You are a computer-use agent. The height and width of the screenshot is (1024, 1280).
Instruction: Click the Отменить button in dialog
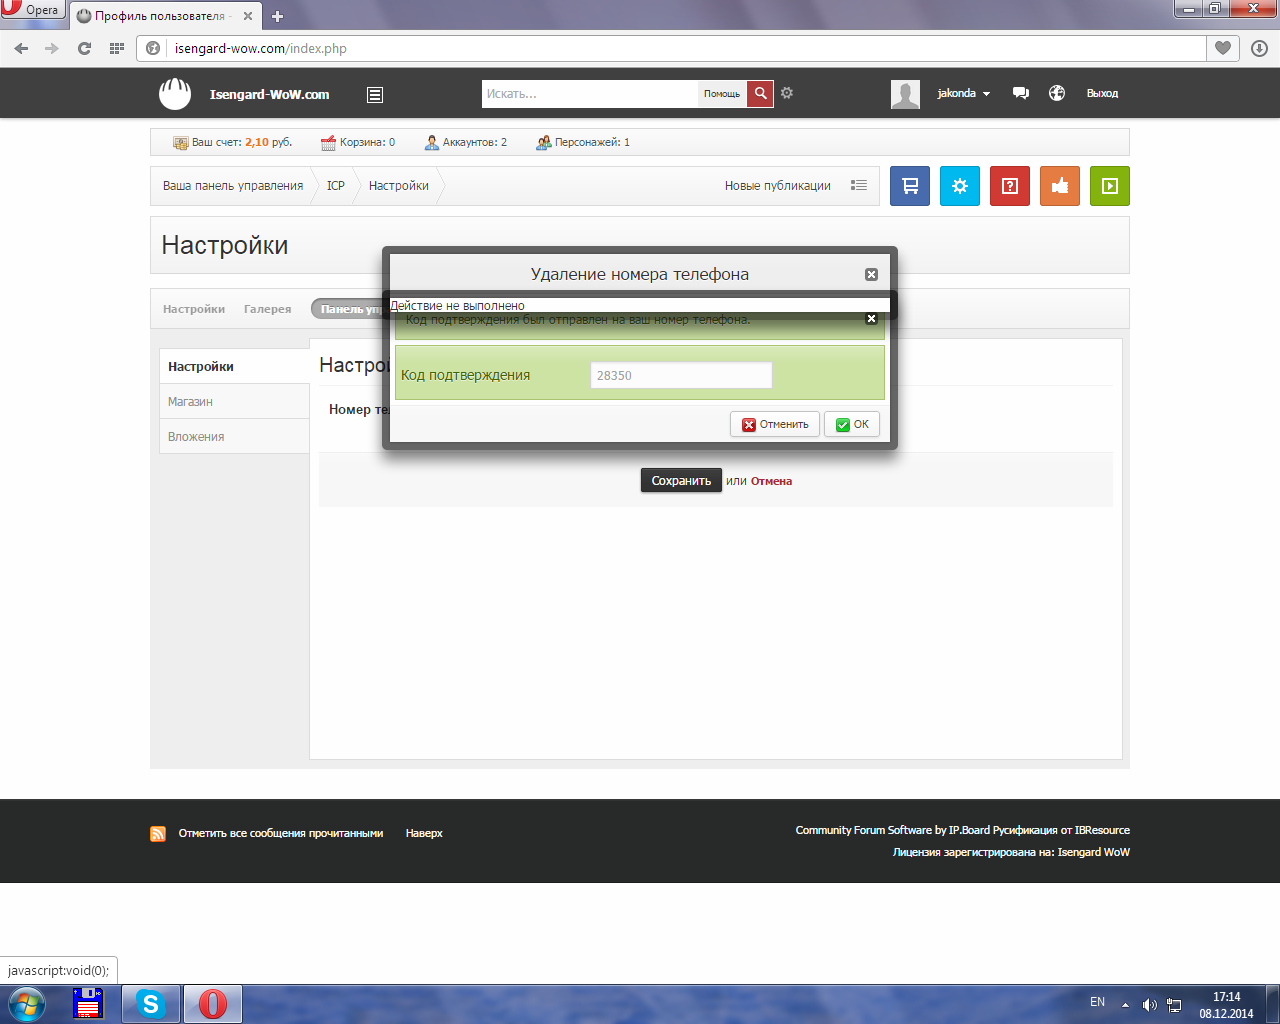[775, 424]
